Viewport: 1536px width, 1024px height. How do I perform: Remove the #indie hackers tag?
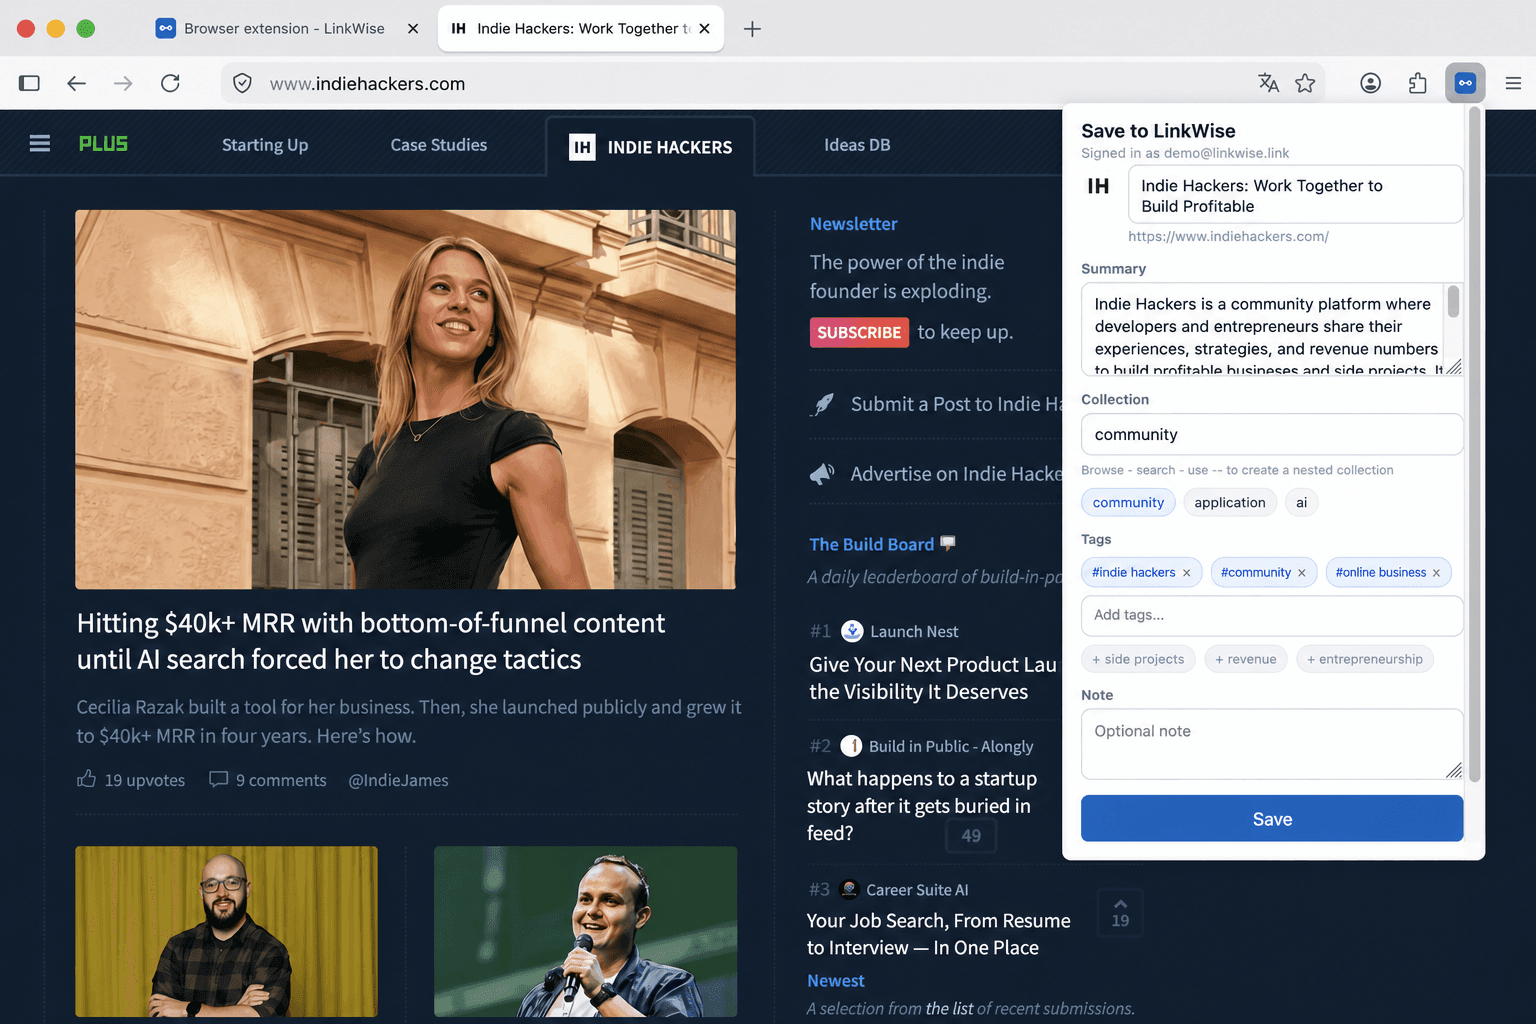pyautogui.click(x=1187, y=573)
